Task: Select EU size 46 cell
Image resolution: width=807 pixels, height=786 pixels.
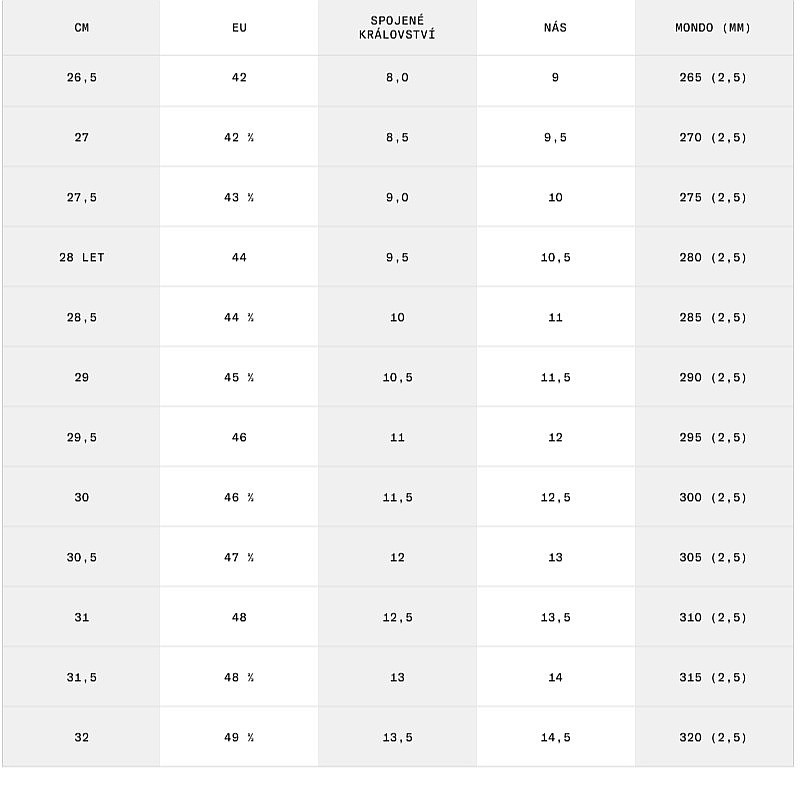Action: 239,438
